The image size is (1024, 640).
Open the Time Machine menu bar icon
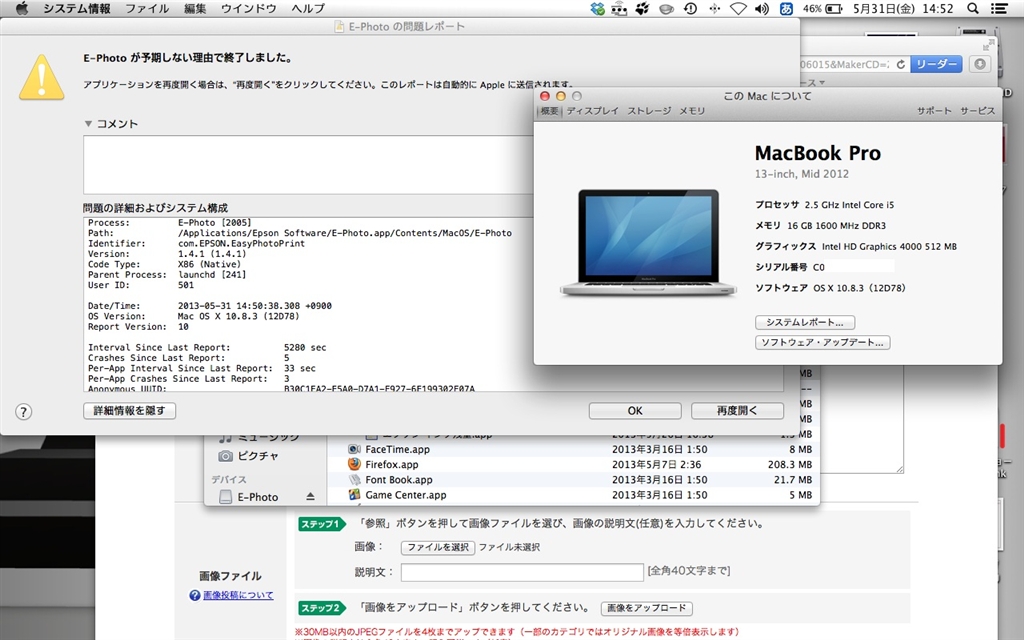point(690,9)
